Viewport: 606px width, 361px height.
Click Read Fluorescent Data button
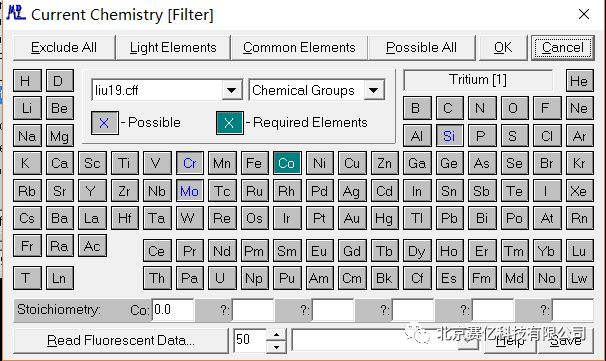(121, 340)
